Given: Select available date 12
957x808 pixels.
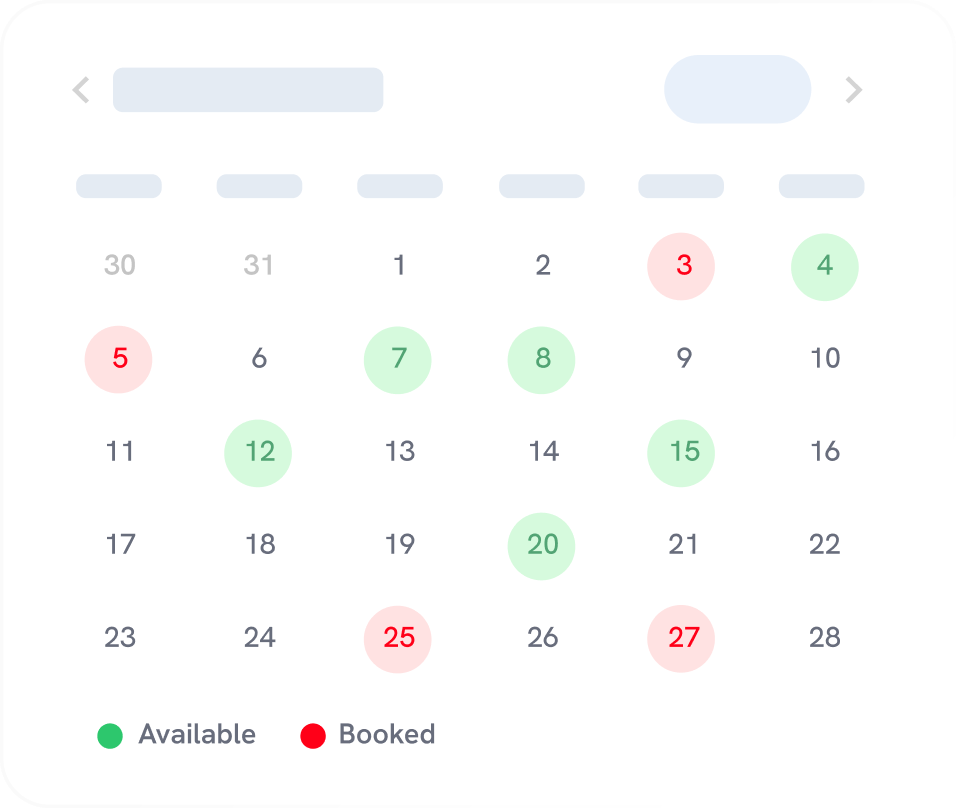Looking at the screenshot, I should (x=258, y=453).
